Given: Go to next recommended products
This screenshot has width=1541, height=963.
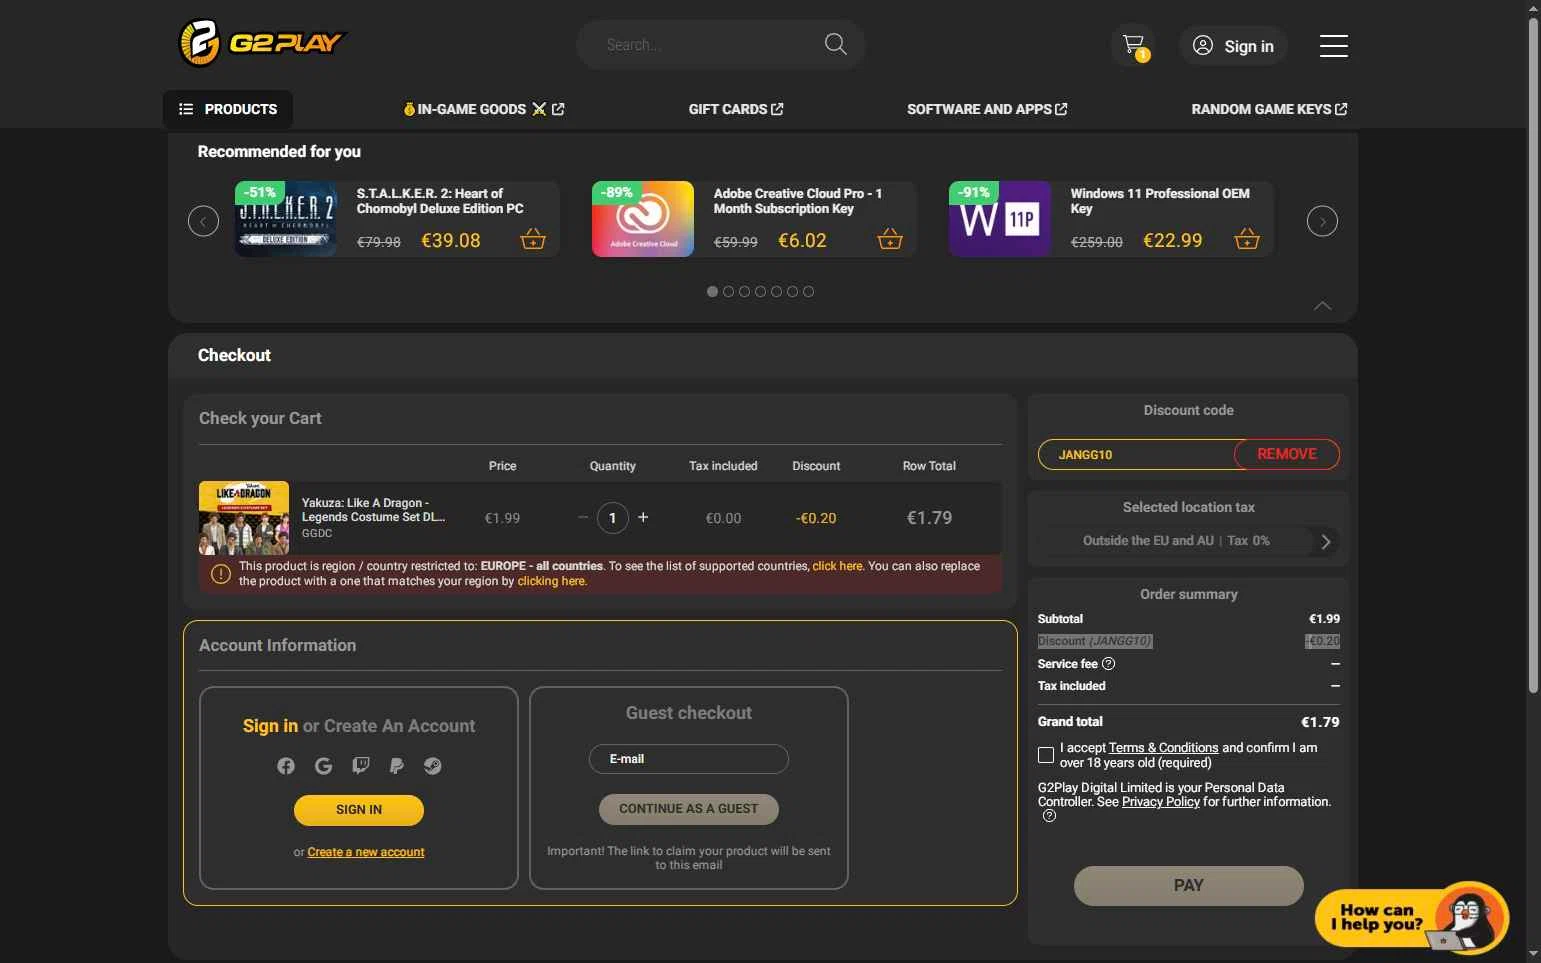Looking at the screenshot, I should pos(1322,221).
